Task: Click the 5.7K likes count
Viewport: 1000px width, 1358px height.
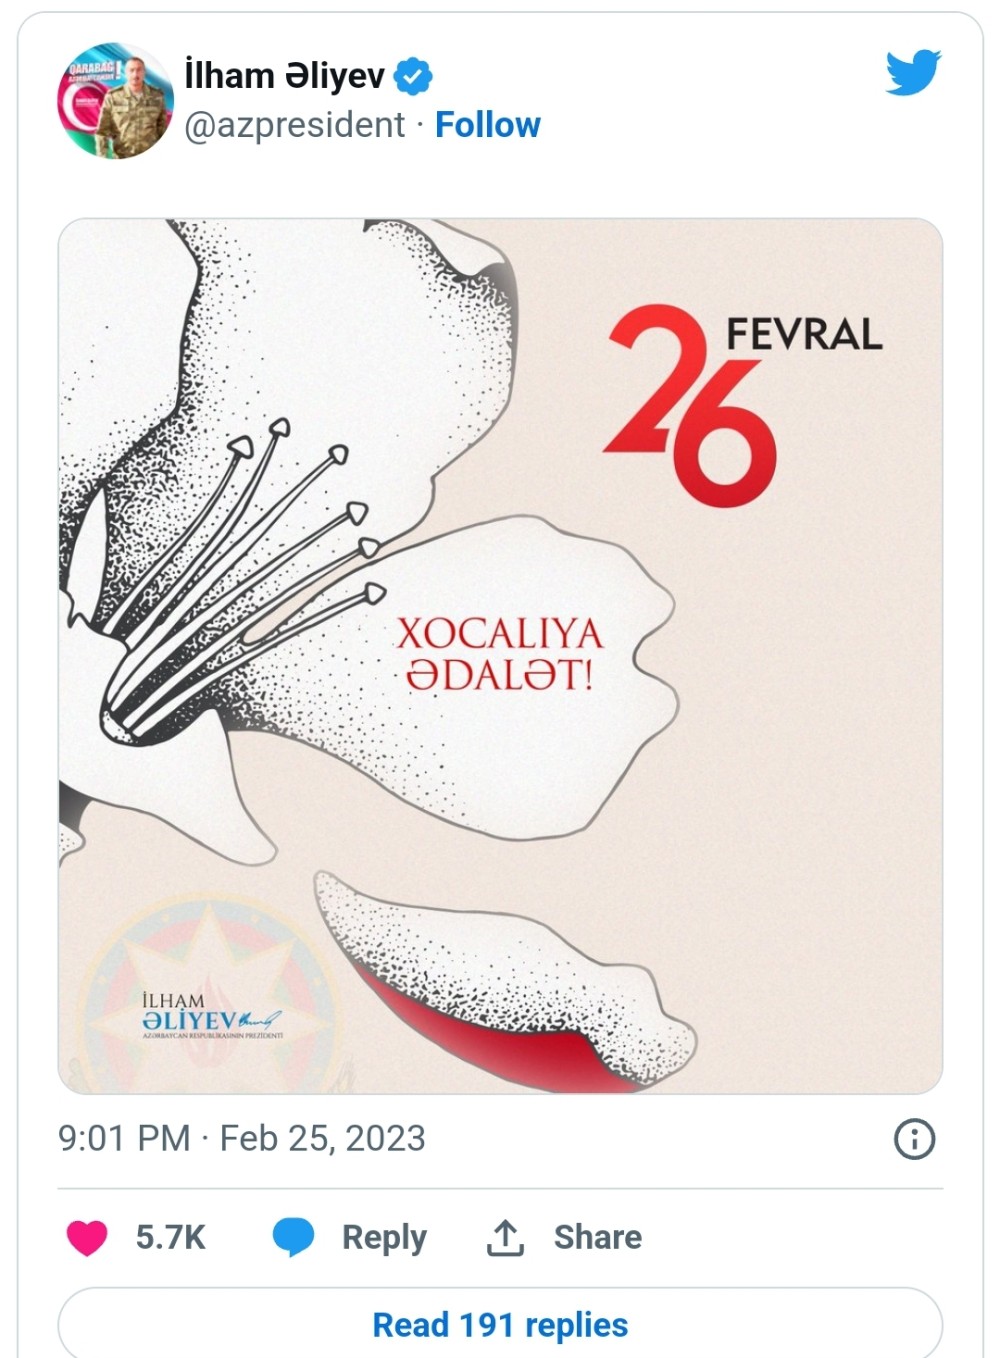Action: click(x=170, y=1237)
